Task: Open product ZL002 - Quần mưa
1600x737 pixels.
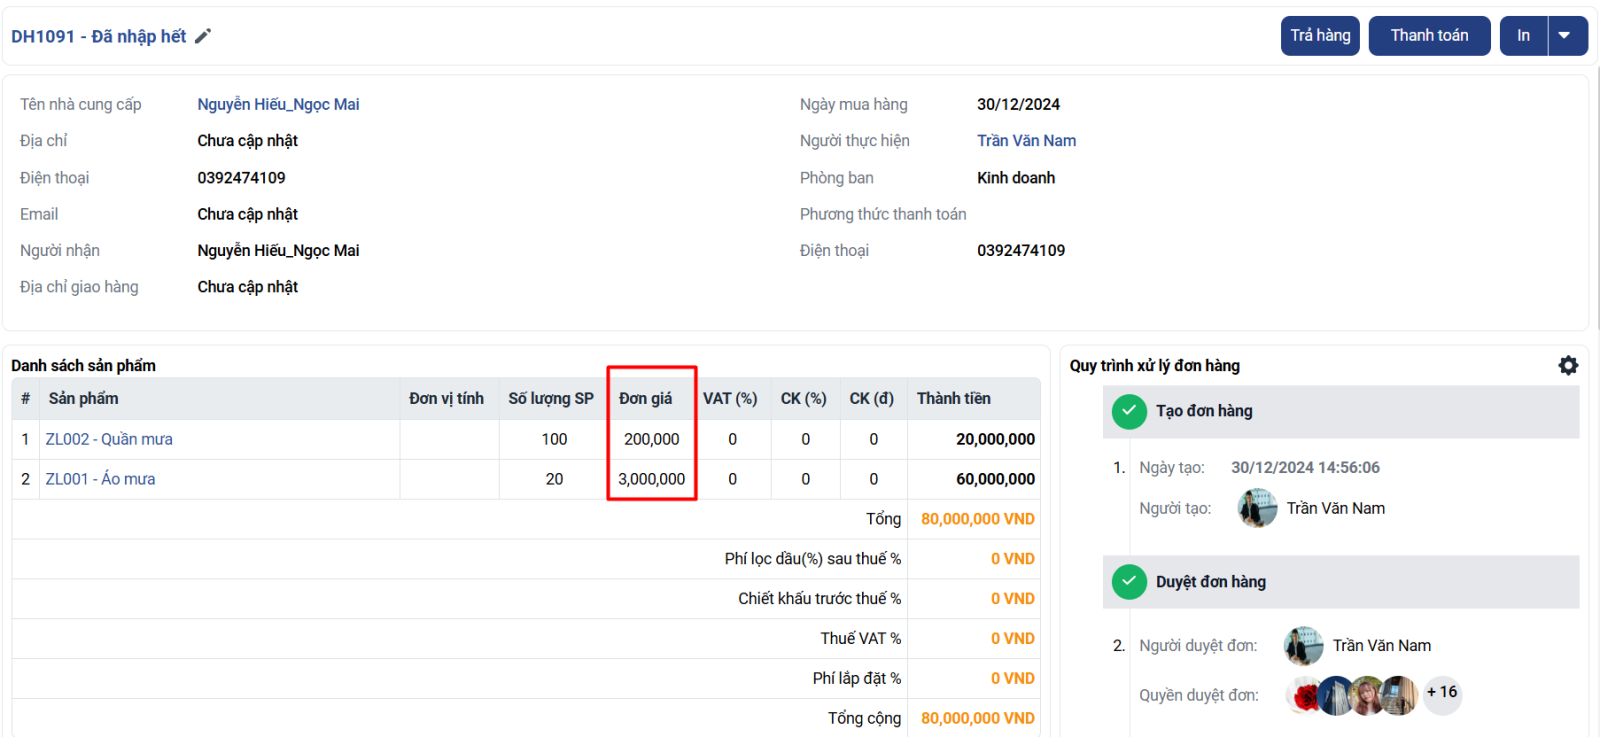Action: click(x=109, y=439)
